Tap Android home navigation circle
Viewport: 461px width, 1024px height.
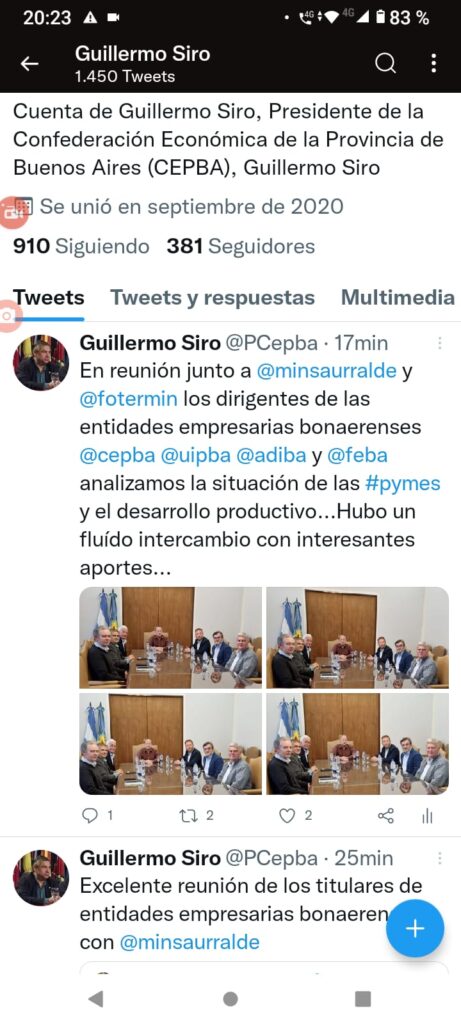pyautogui.click(x=230, y=999)
